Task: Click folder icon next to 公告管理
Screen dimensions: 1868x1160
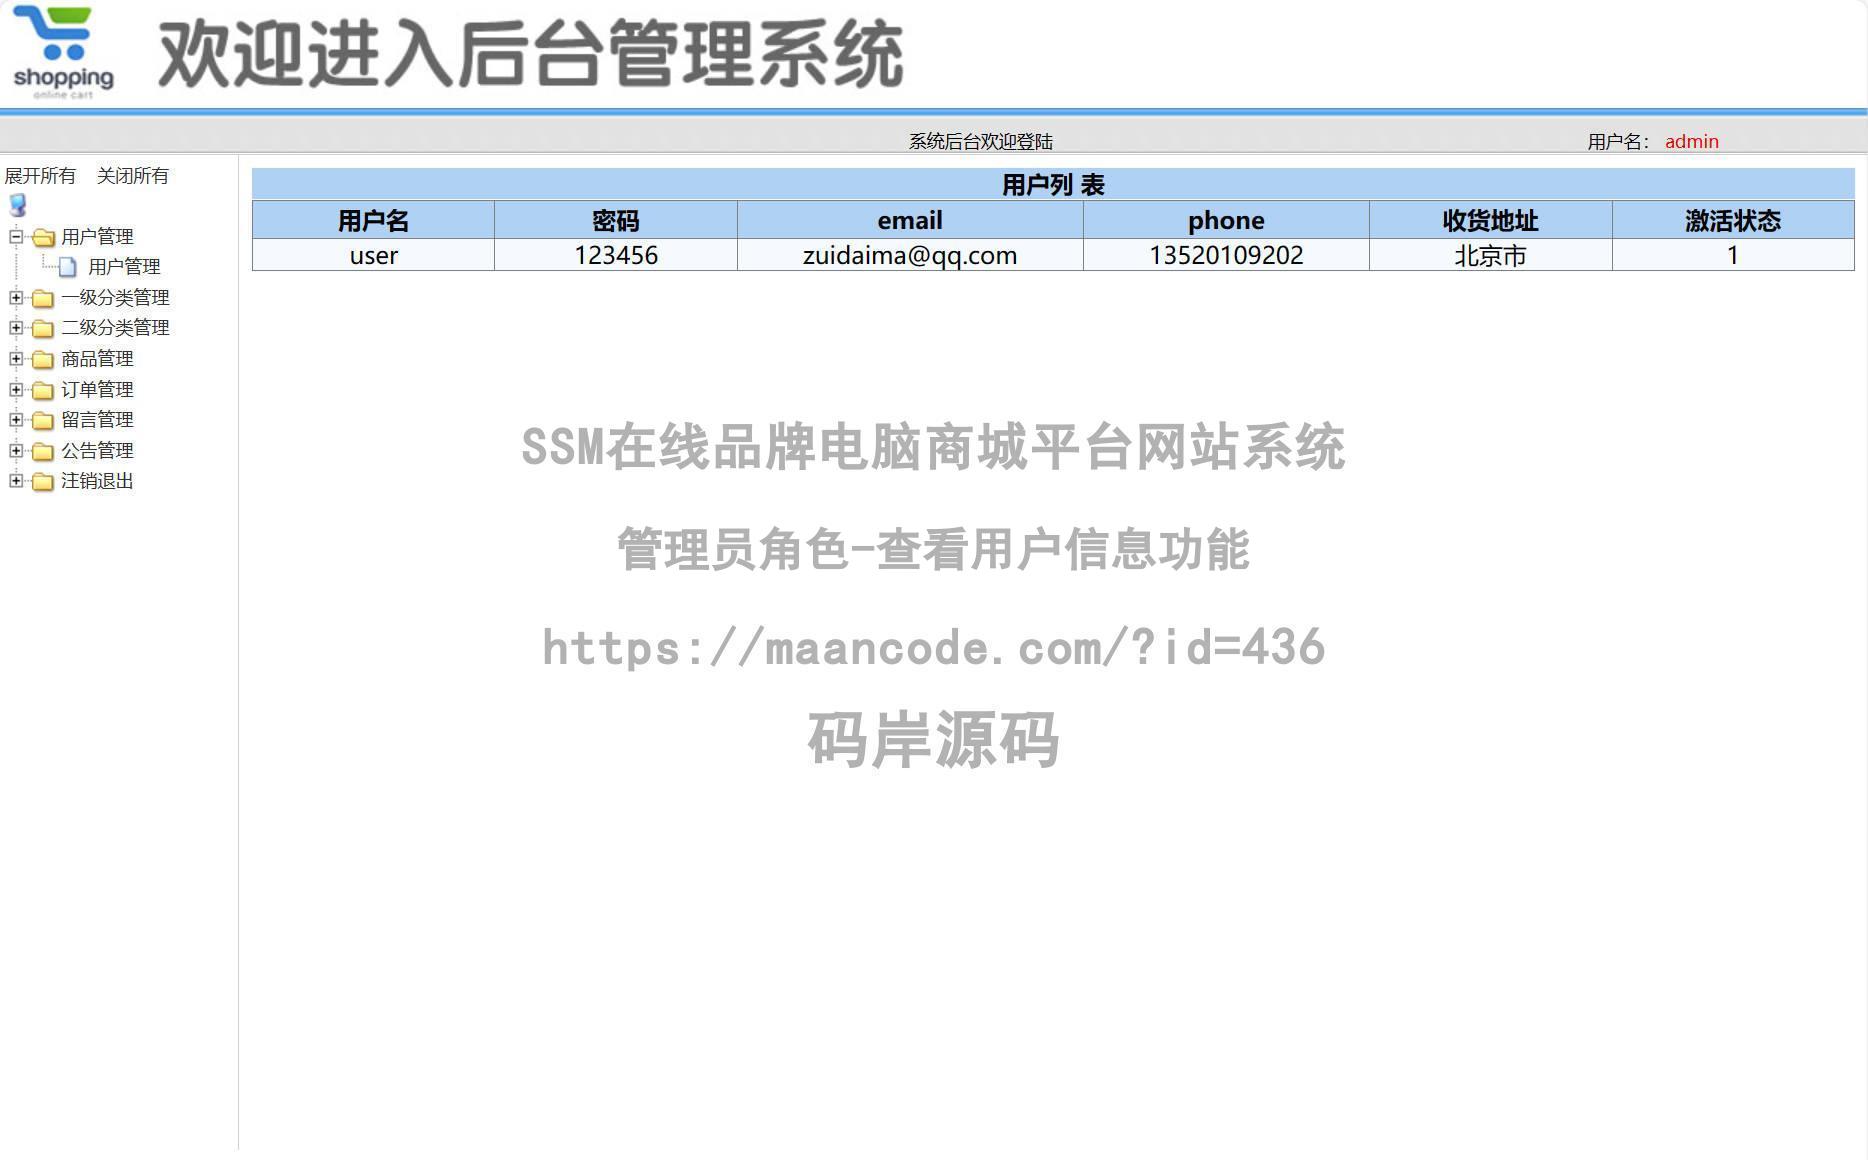Action: (x=42, y=451)
